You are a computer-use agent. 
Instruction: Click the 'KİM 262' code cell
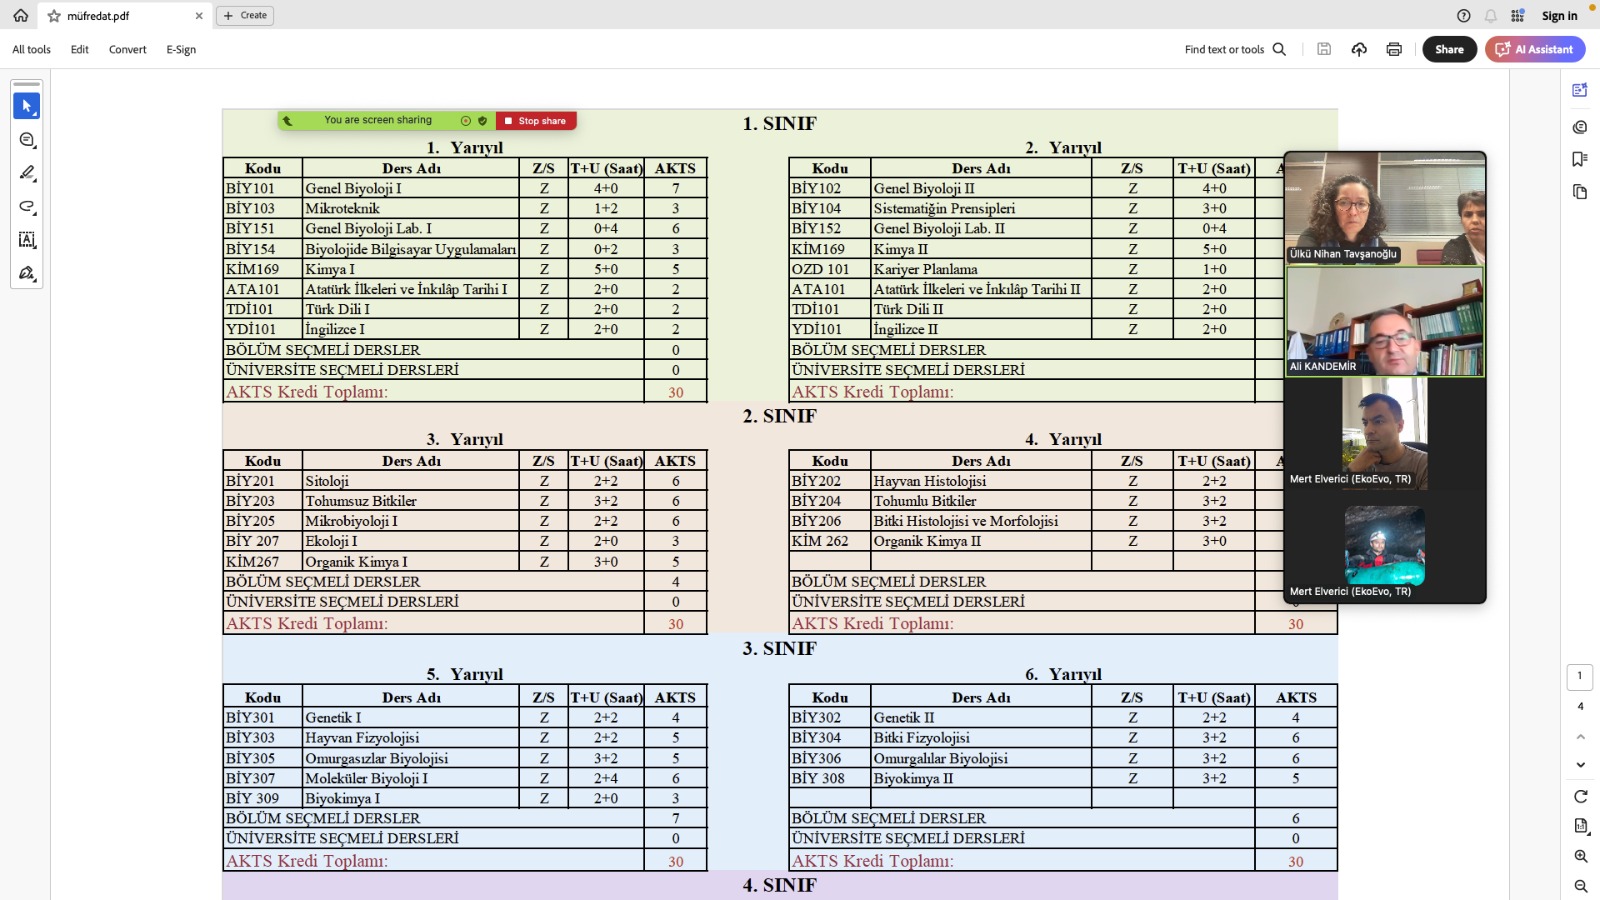(830, 541)
